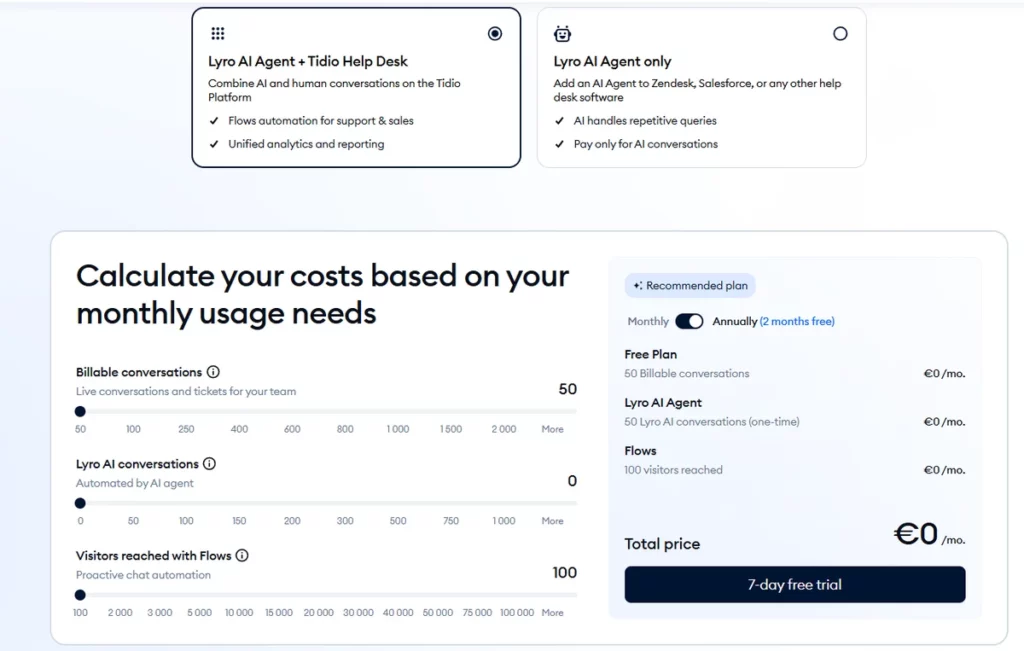Click AI handles repetitive queries feature
Viewport: 1024px width, 651px height.
click(x=645, y=121)
